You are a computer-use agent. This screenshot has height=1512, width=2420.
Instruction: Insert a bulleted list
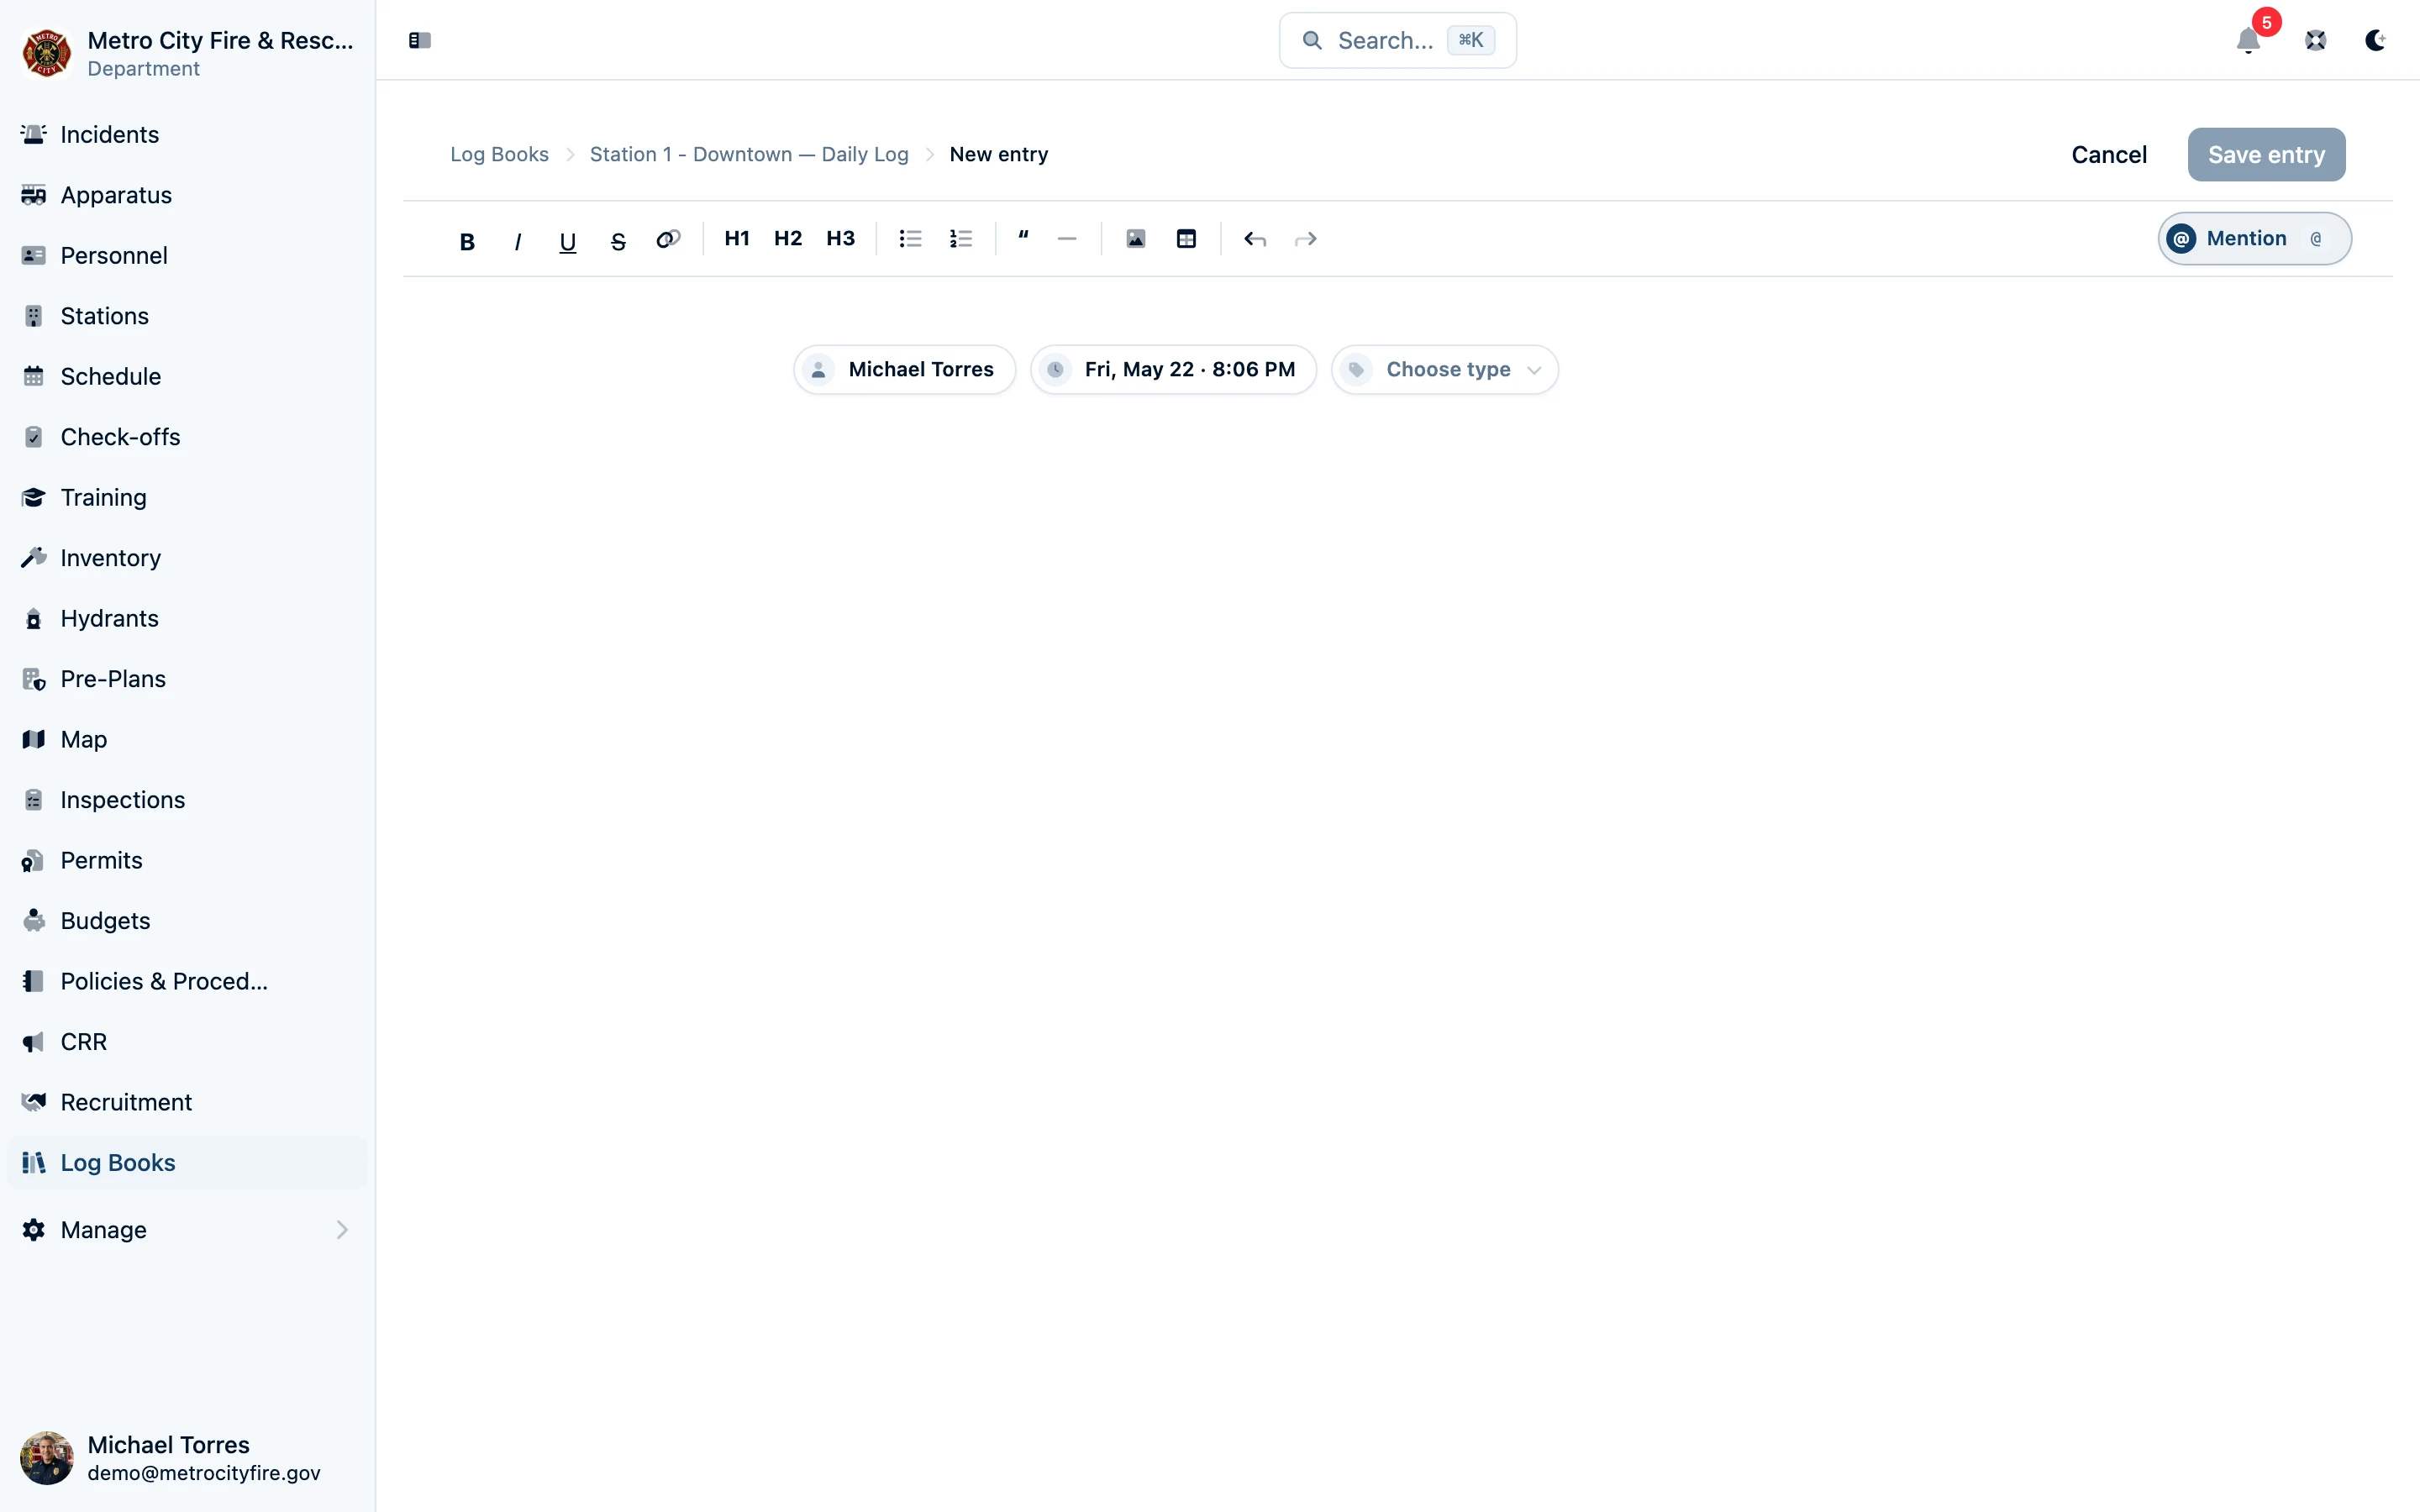click(910, 239)
